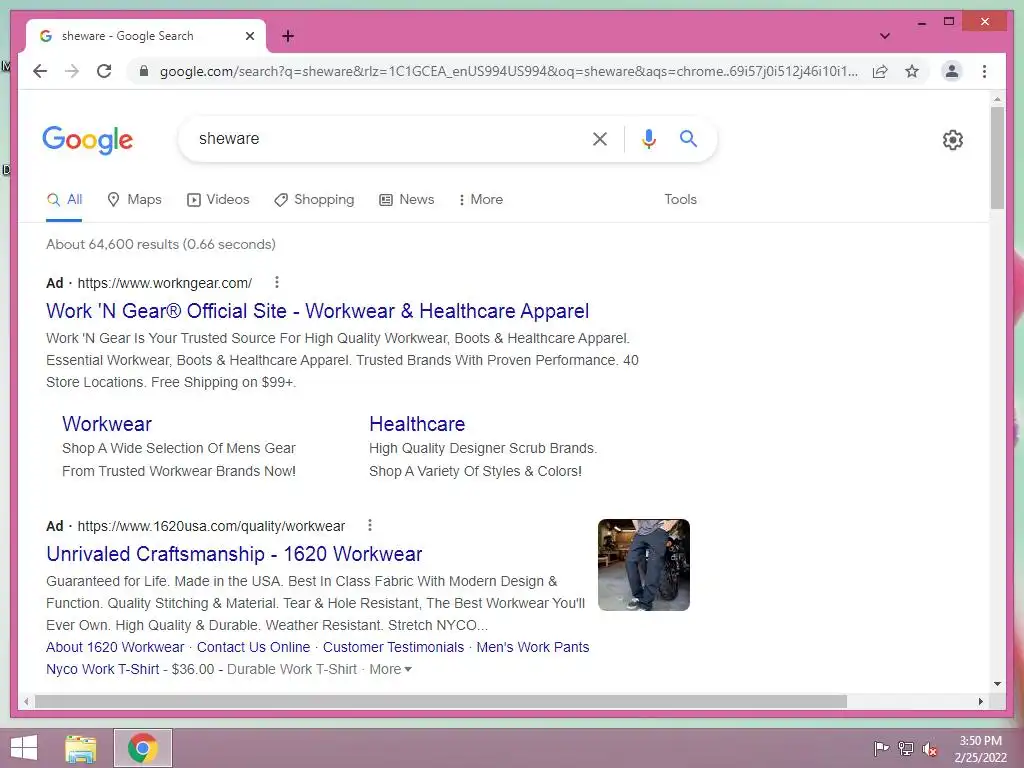
Task: Click the muted volume icon in tray
Action: [x=930, y=748]
